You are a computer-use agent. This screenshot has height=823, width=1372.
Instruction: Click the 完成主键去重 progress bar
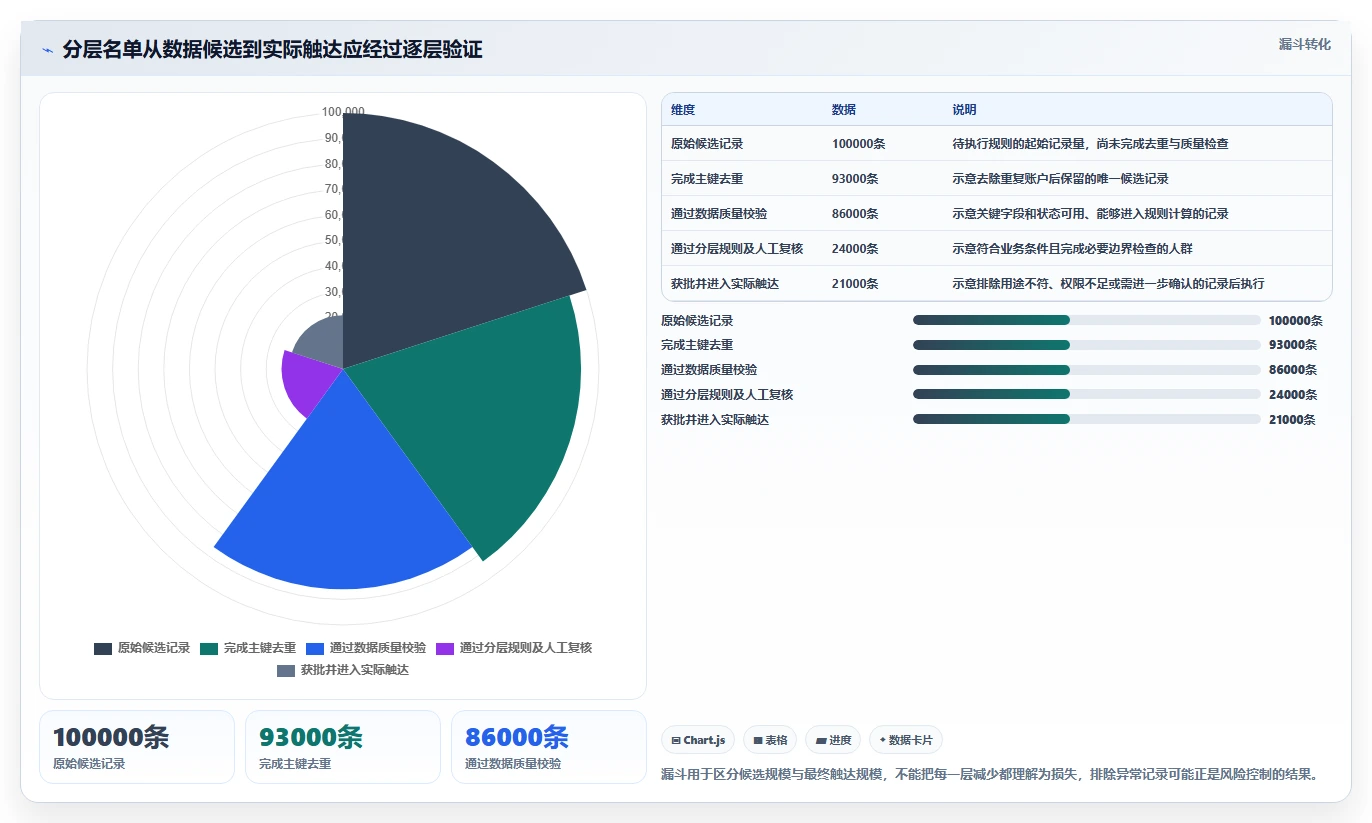1086,345
